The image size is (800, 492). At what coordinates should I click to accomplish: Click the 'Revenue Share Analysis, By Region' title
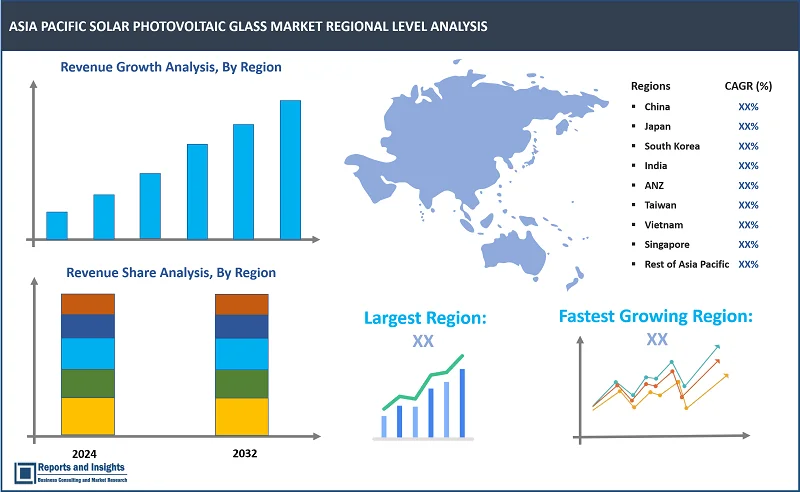(171, 273)
